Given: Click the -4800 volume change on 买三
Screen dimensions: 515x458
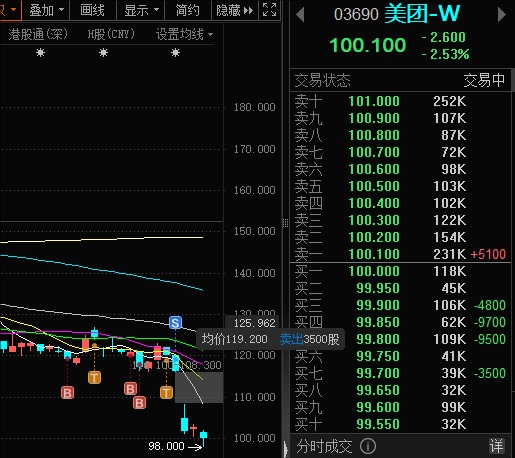Looking at the screenshot, I should pyautogui.click(x=490, y=305).
